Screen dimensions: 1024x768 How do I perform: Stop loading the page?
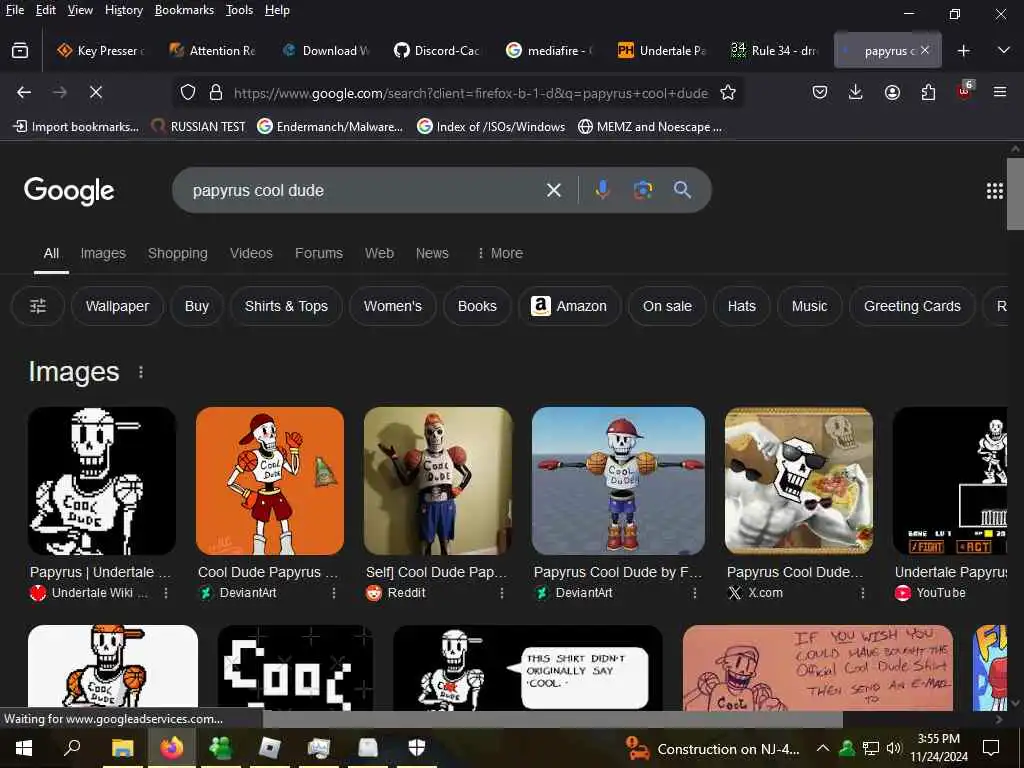click(x=96, y=92)
